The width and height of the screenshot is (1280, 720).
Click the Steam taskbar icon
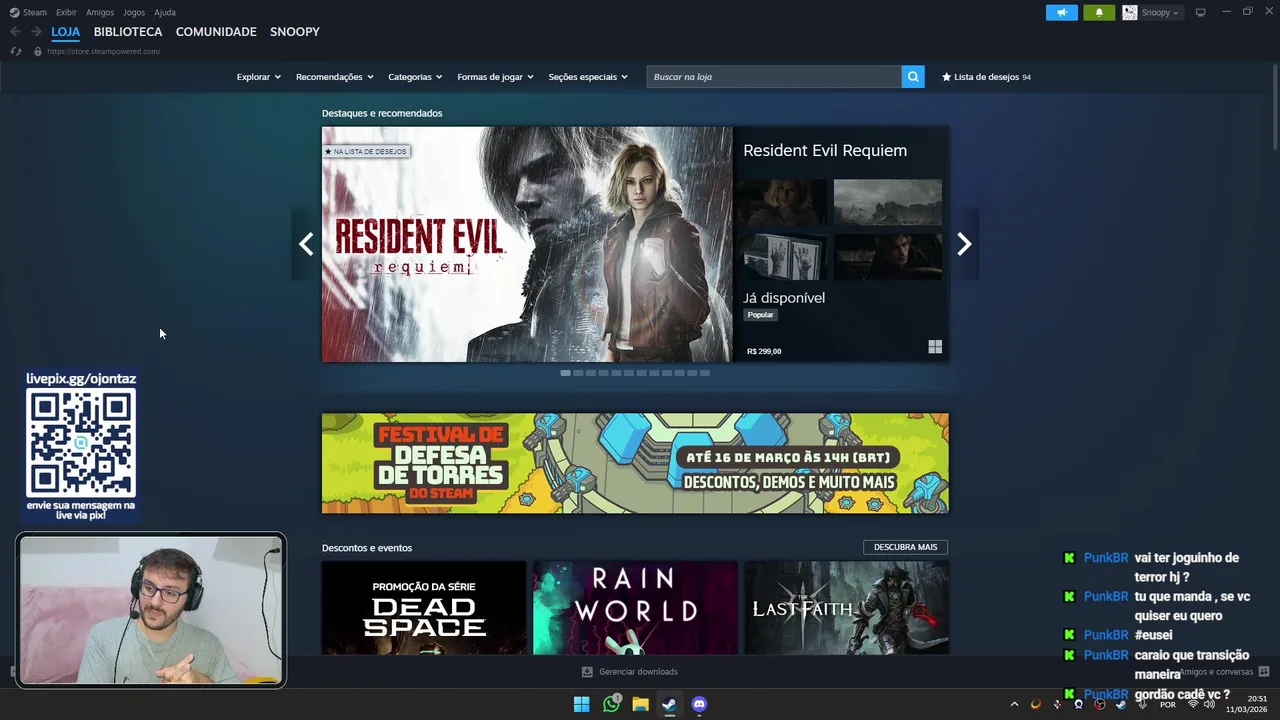669,704
